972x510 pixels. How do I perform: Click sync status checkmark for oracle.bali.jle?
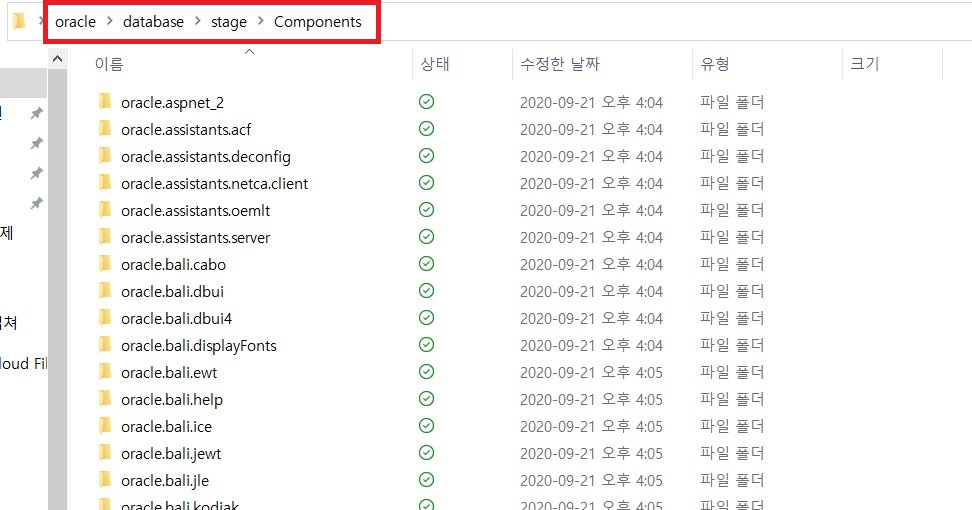(x=426, y=480)
